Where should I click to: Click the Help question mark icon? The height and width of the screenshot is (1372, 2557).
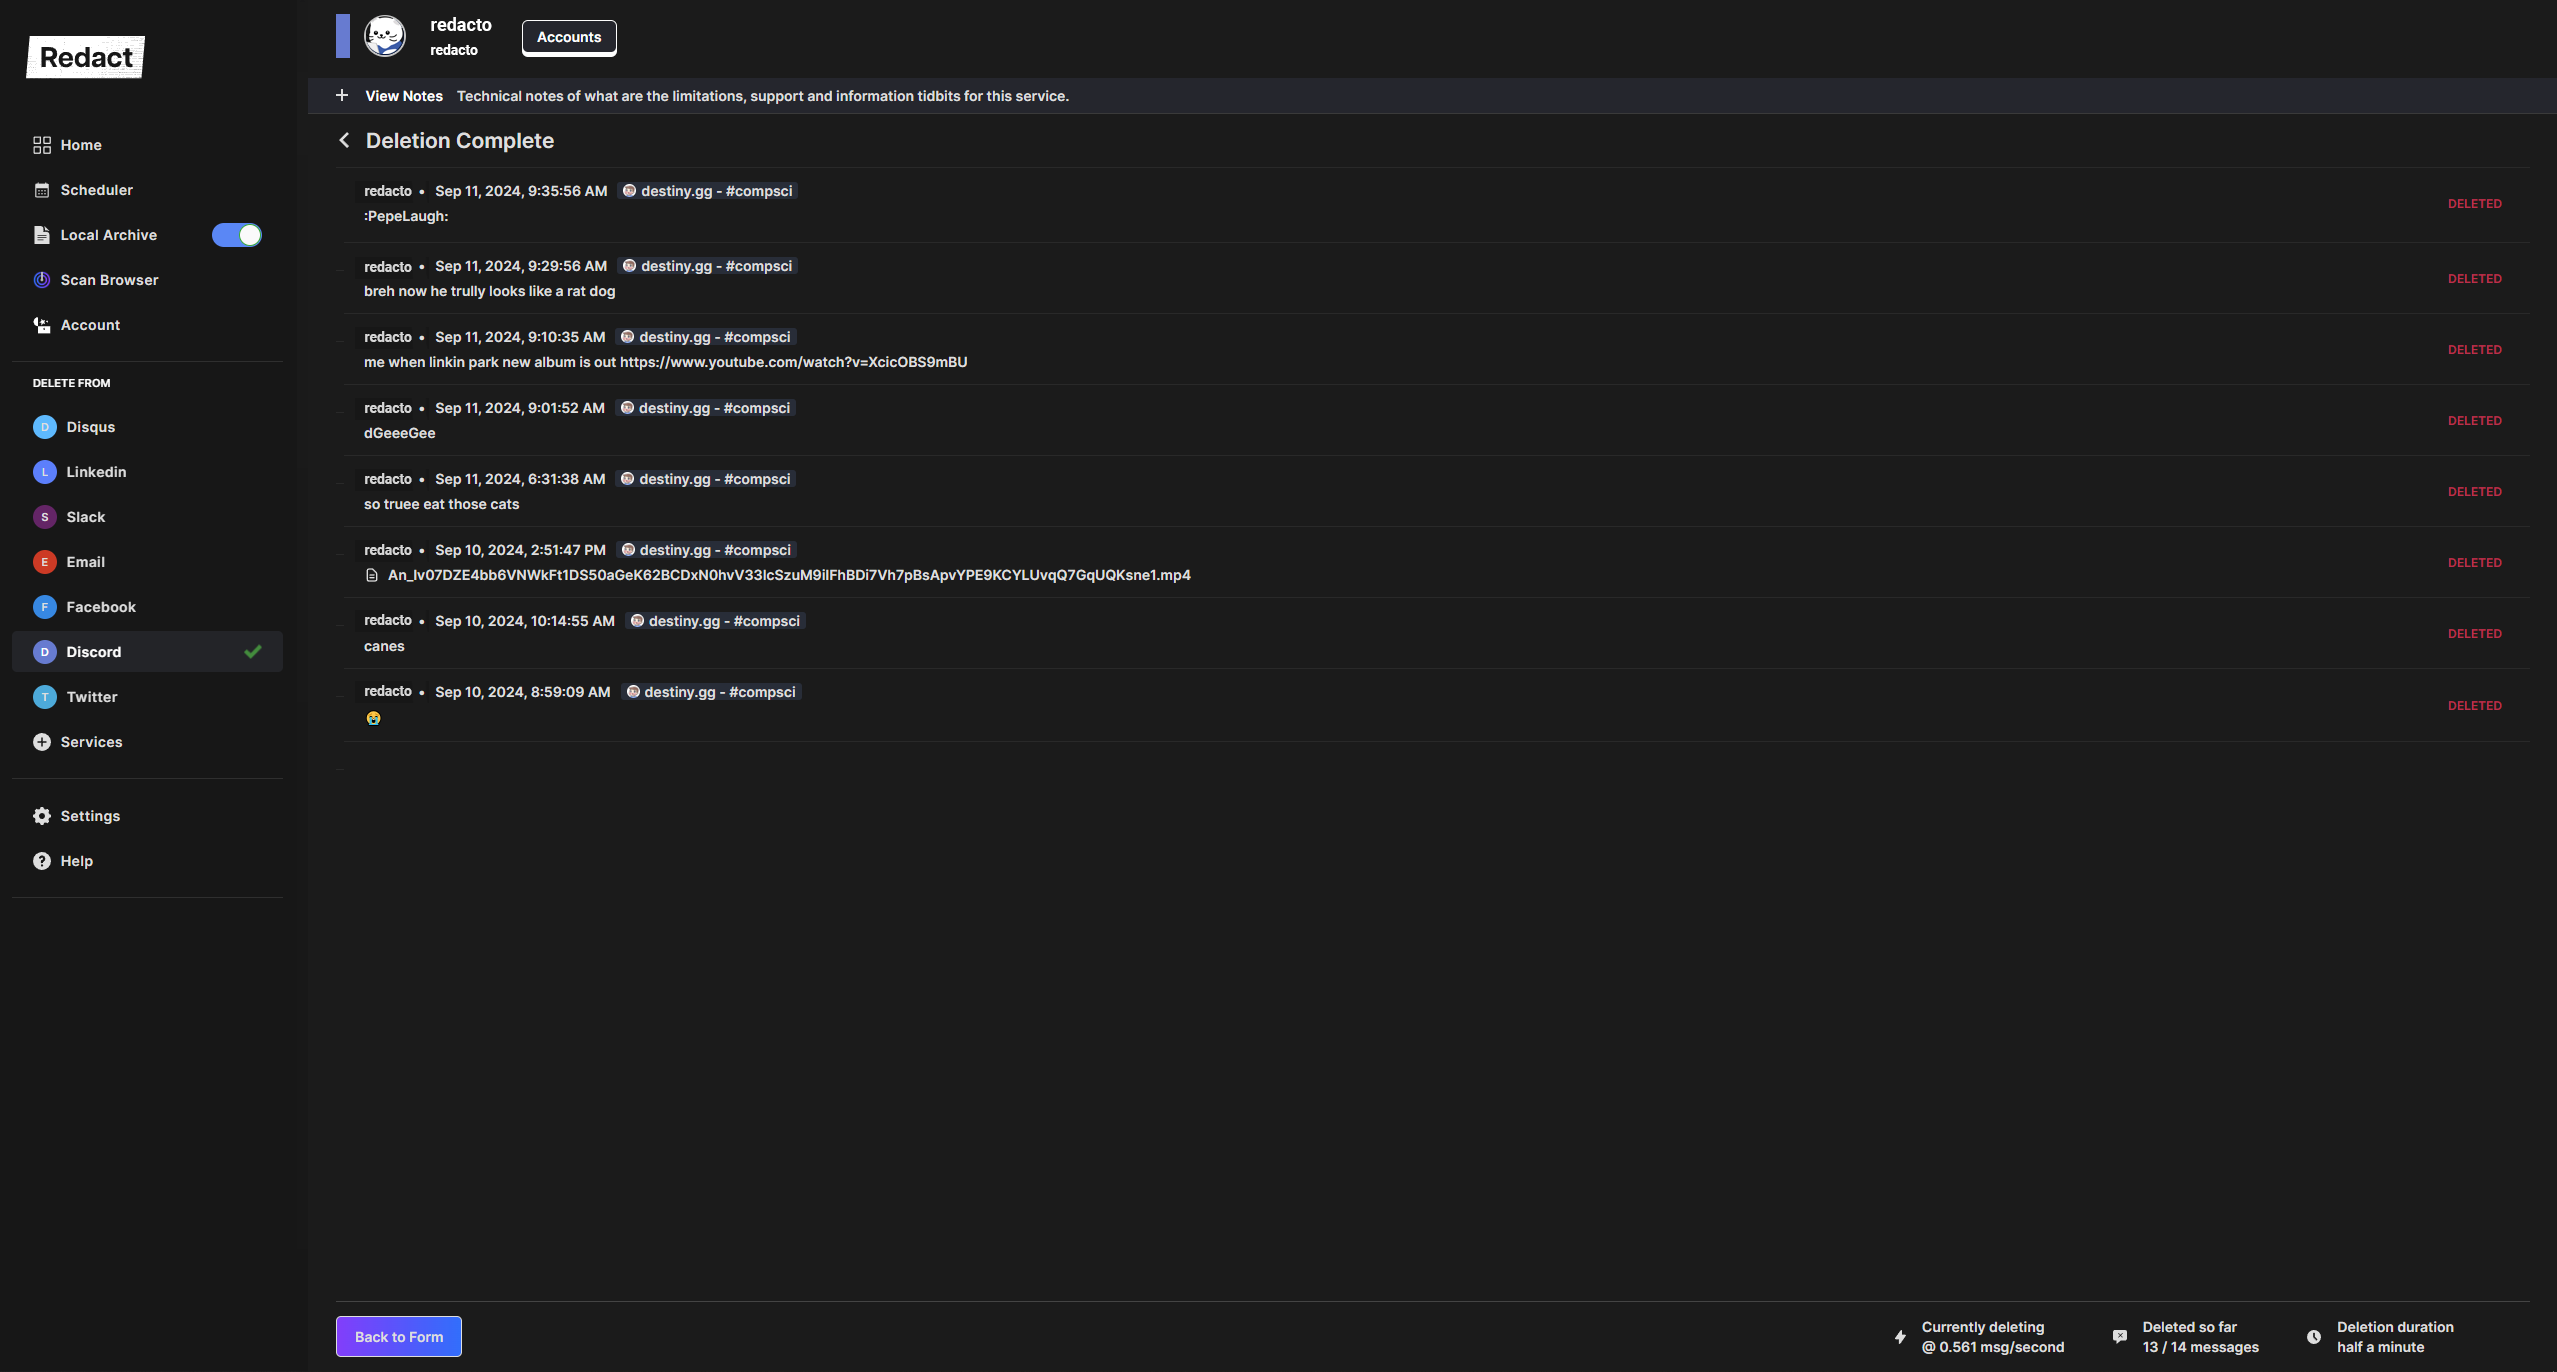[41, 861]
